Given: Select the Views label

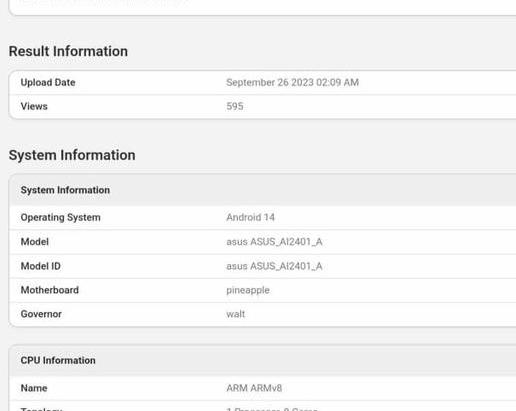Looking at the screenshot, I should 34,106.
